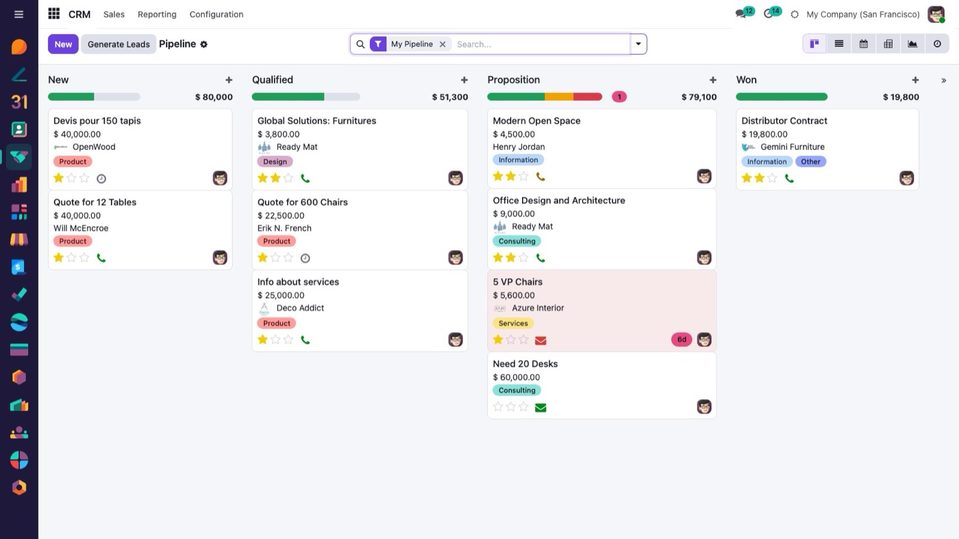The height and width of the screenshot is (539, 959).
Task: Click clock icon on Quote for 600 Chairs
Action: coord(305,258)
